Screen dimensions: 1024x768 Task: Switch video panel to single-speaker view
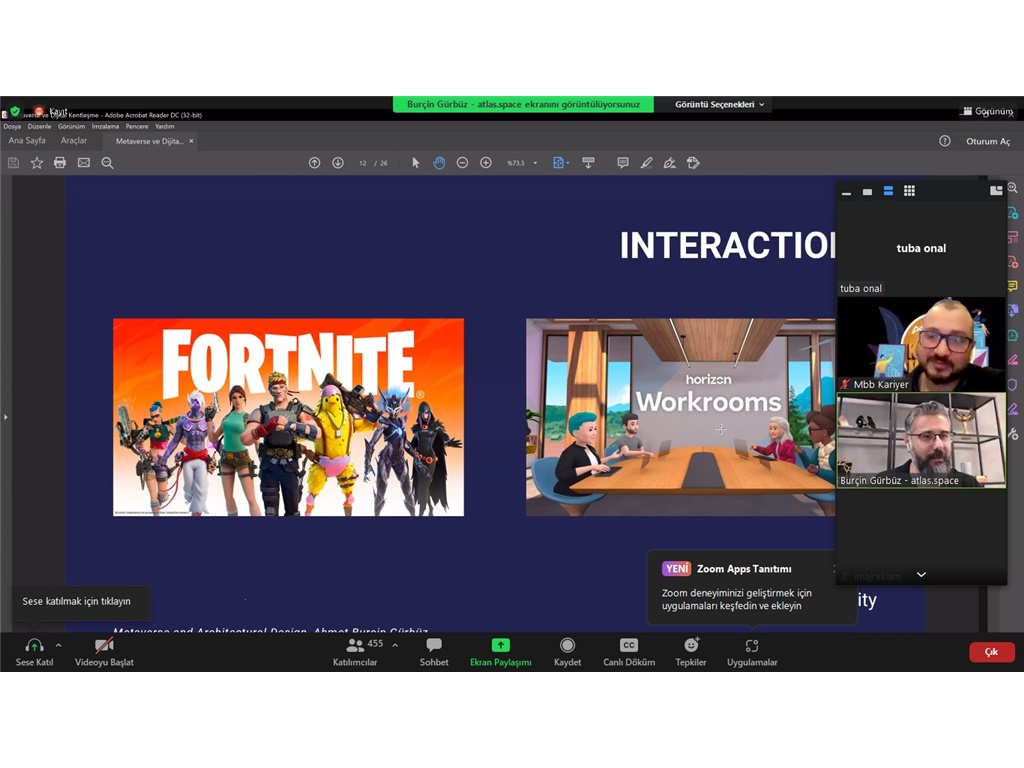tap(867, 191)
